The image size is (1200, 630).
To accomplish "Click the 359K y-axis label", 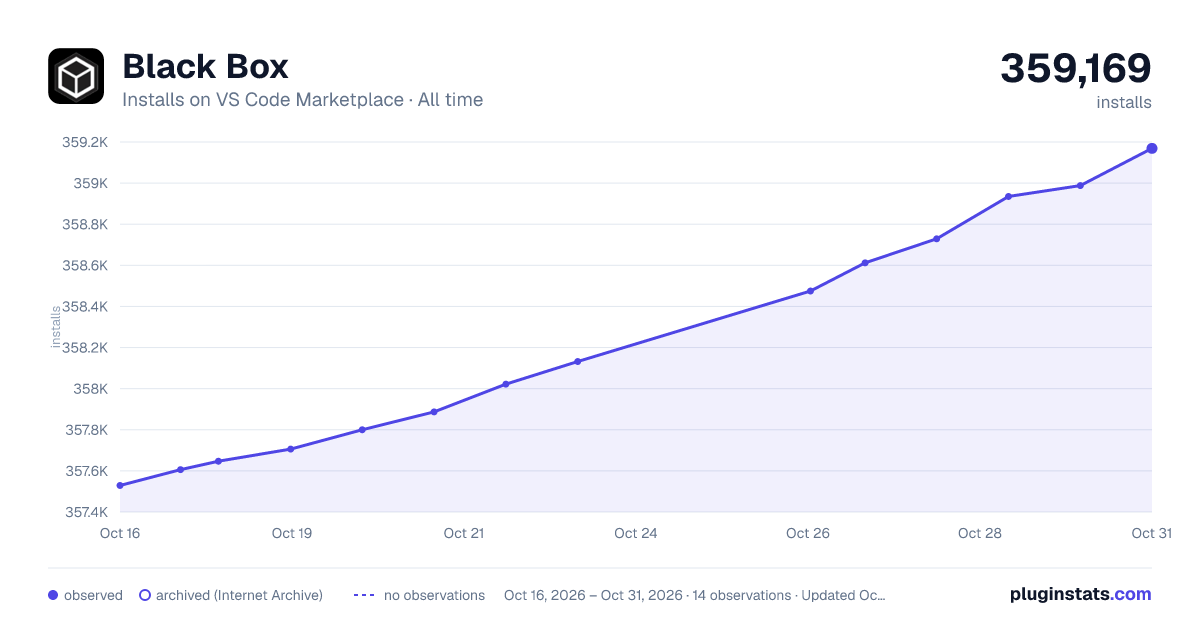I will pos(90,183).
